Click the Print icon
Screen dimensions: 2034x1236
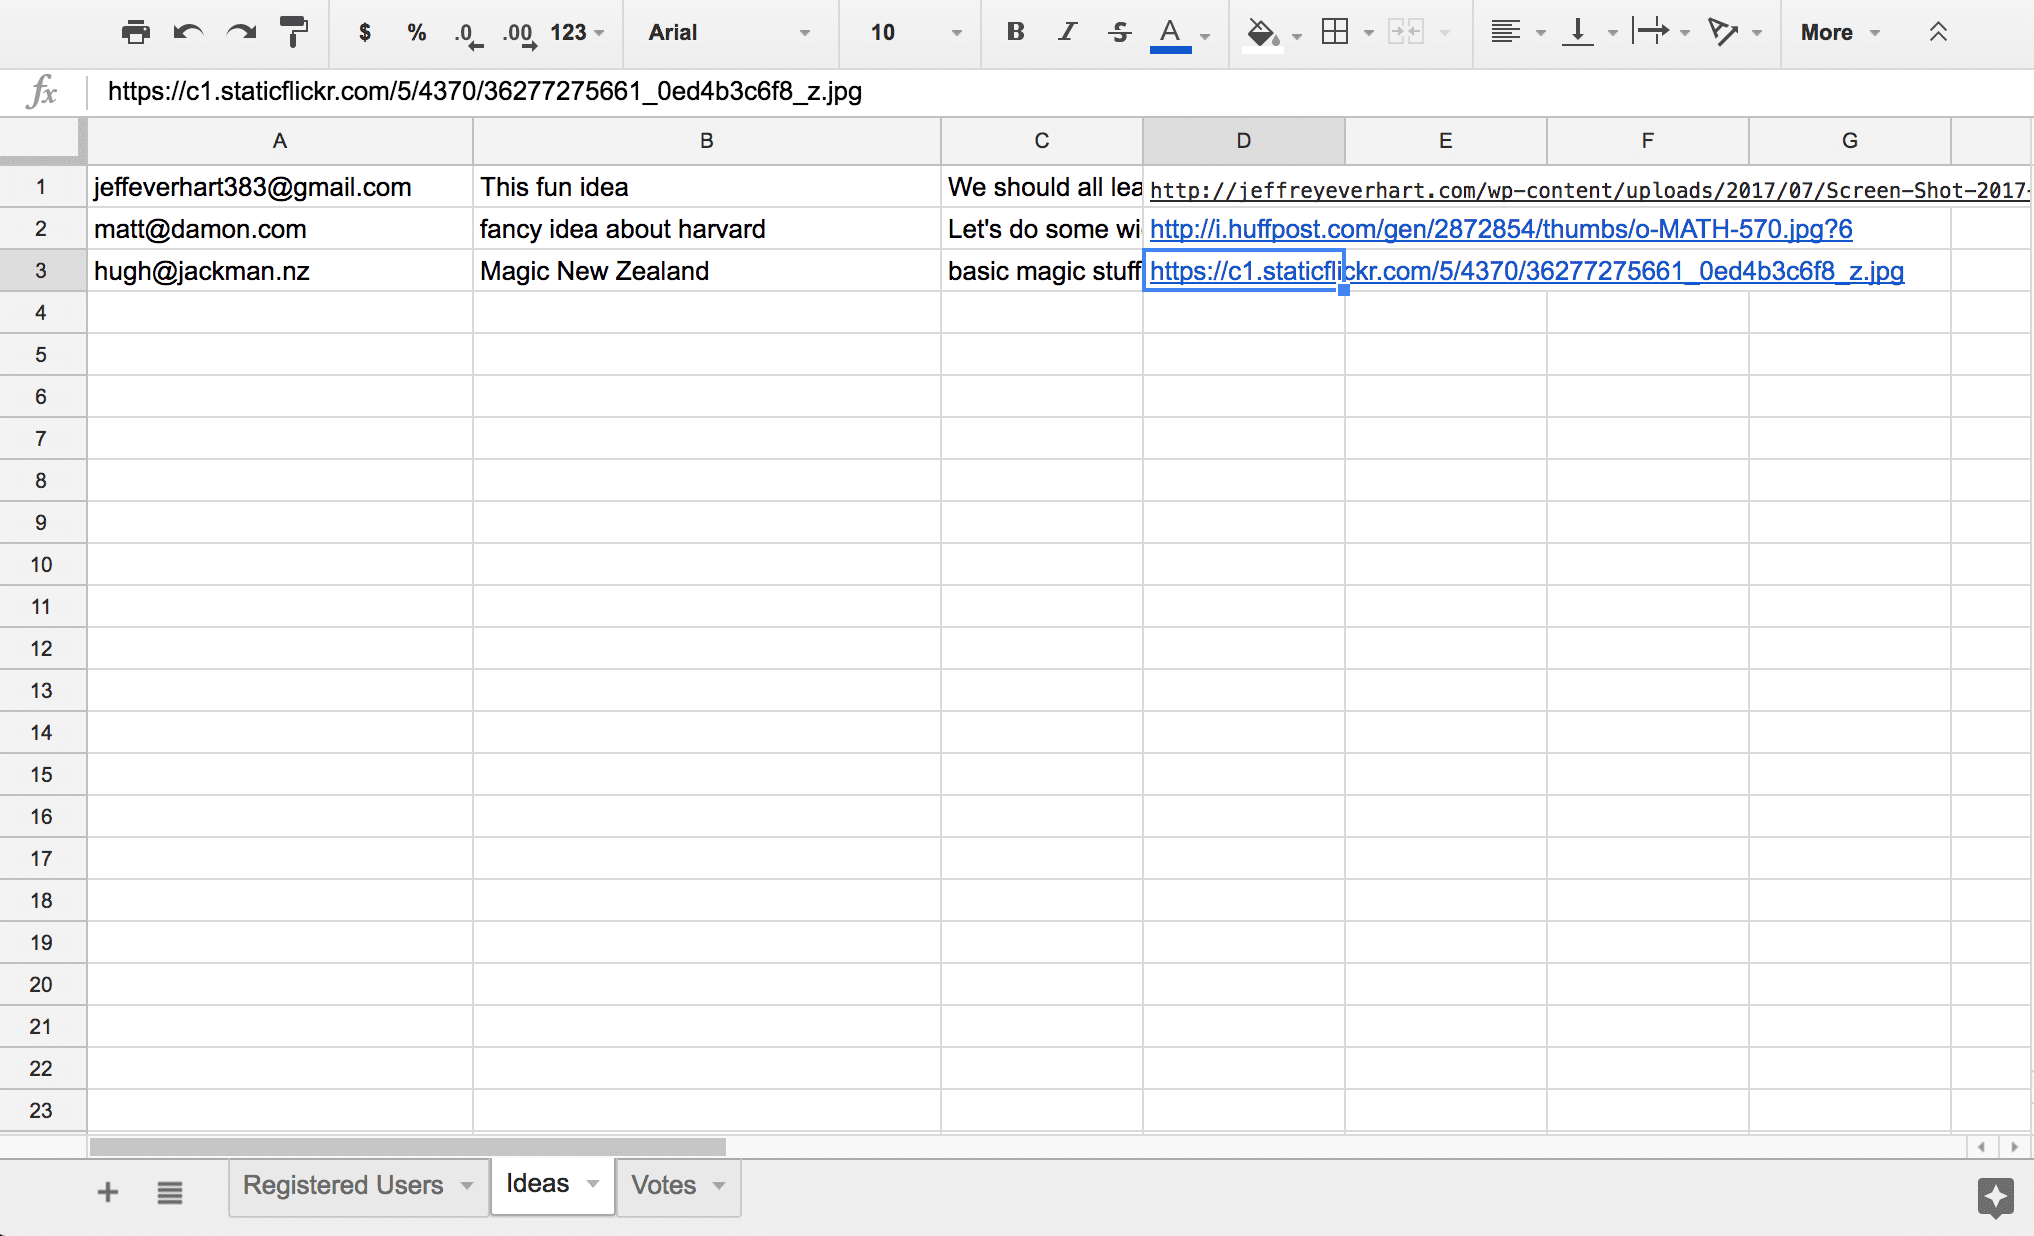tap(135, 32)
